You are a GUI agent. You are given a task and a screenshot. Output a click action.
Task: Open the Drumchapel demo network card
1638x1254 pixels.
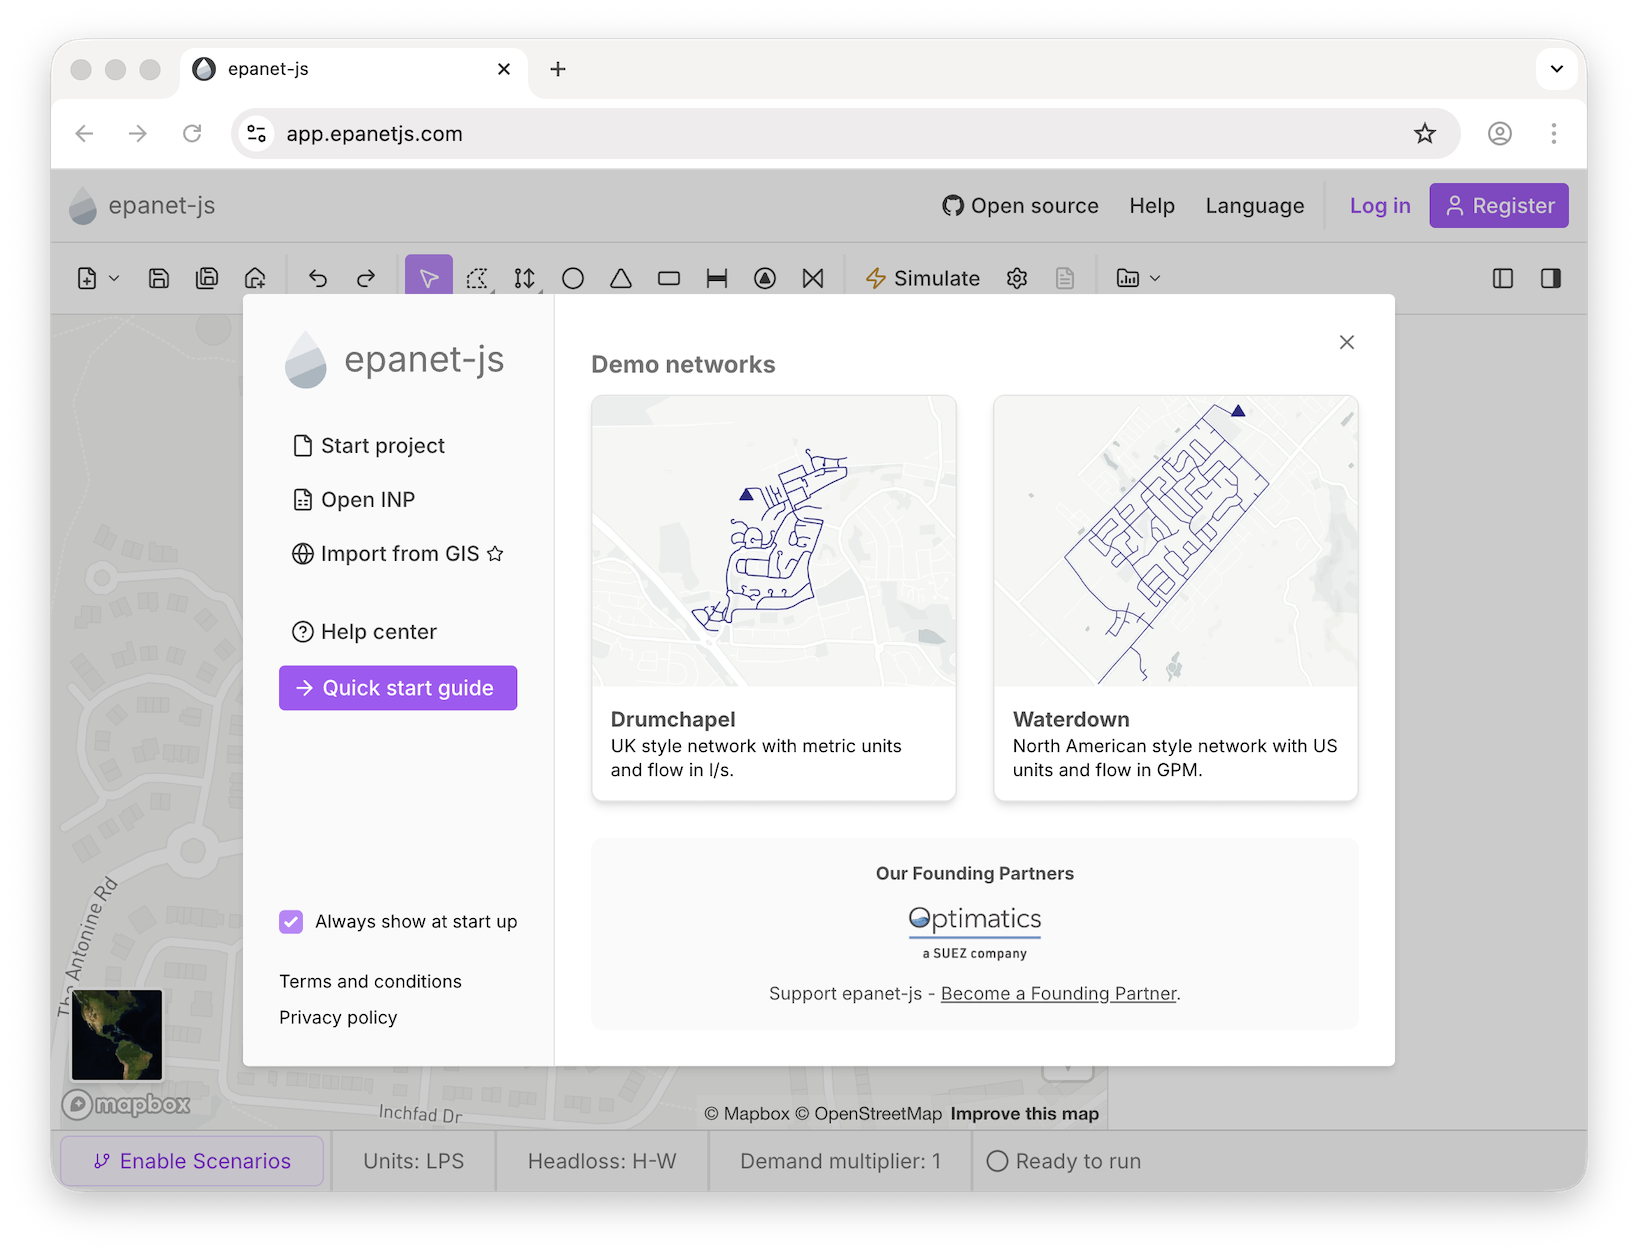tap(774, 598)
